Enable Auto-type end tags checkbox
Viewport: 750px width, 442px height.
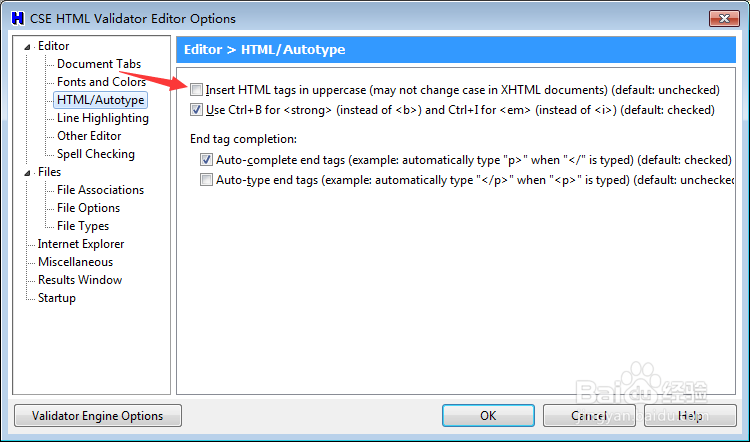coord(206,180)
